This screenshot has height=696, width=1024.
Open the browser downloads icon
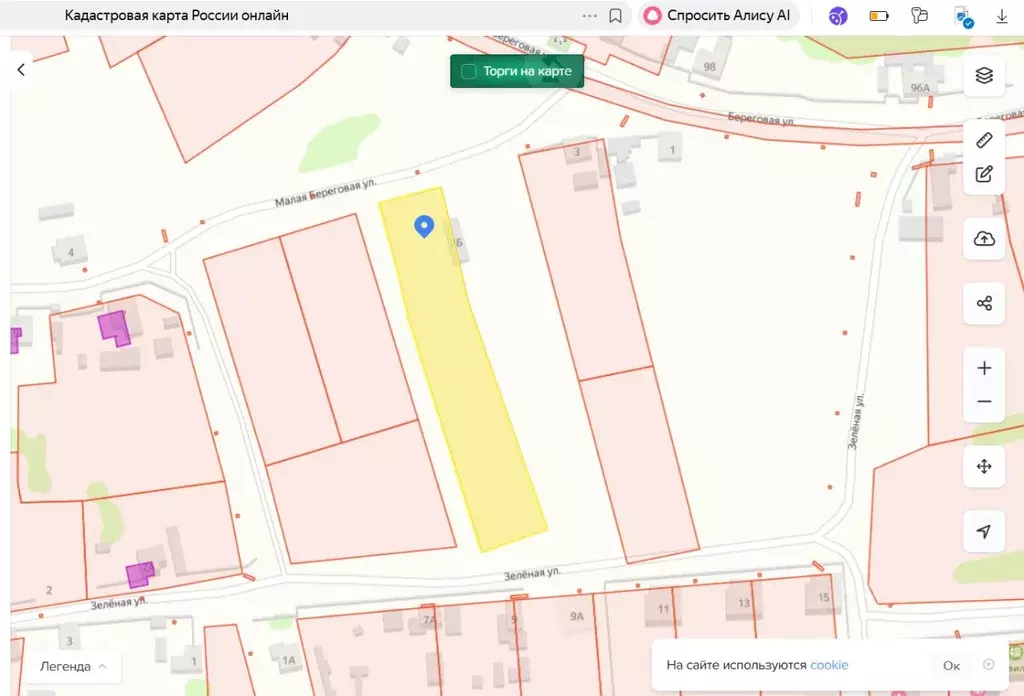click(x=1002, y=16)
